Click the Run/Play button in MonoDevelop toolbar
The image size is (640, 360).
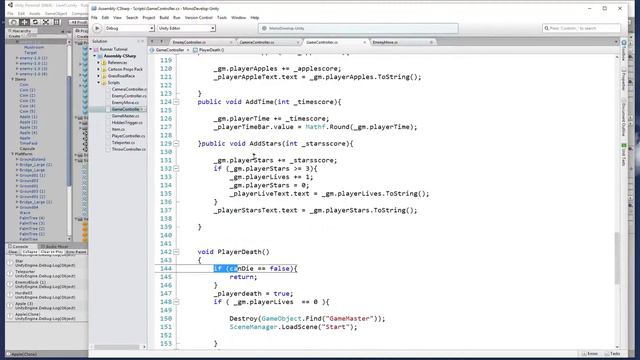[97, 28]
